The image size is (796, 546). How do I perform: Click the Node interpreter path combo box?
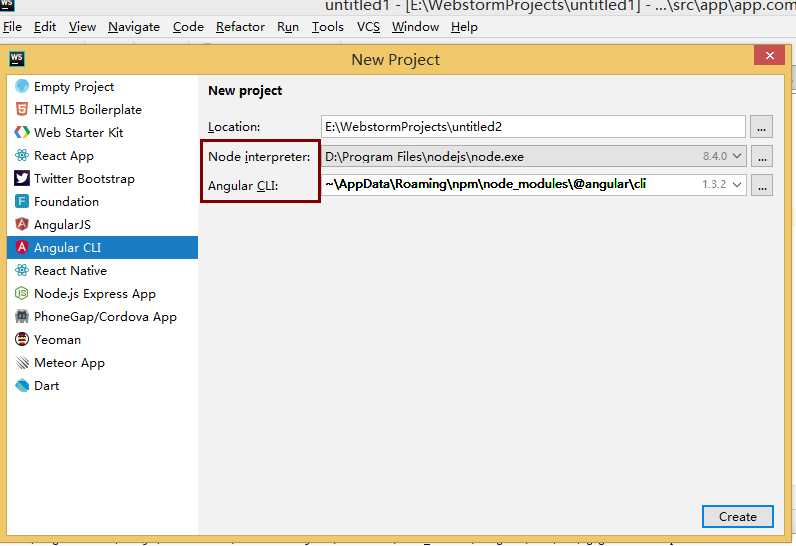534,156
